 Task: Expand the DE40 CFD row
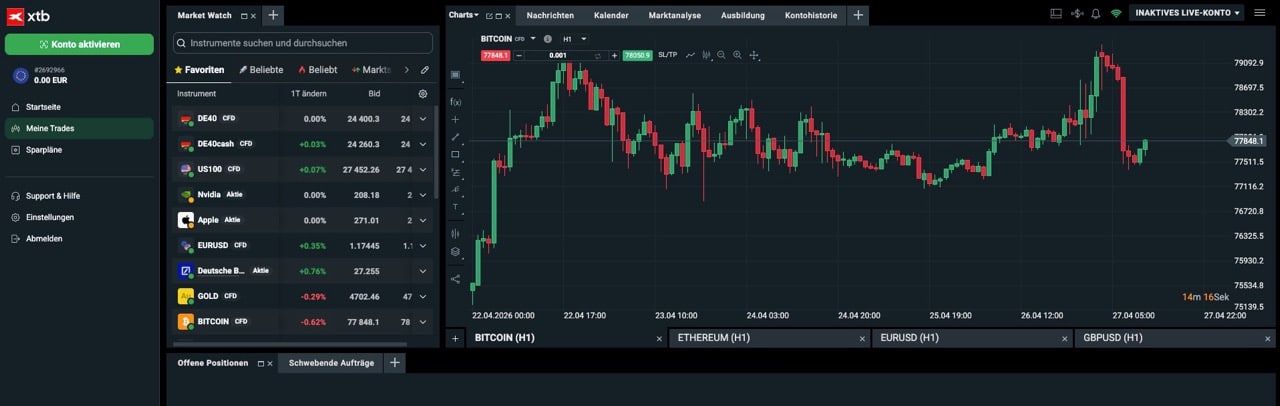422,118
